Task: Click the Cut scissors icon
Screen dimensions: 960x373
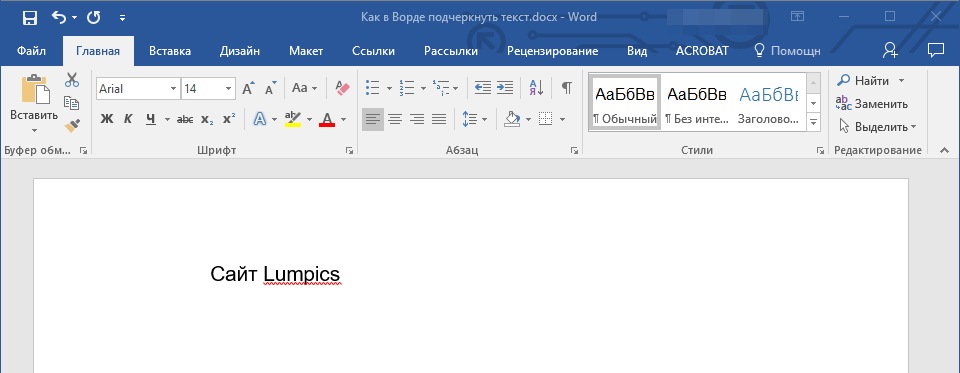Action: (72, 80)
